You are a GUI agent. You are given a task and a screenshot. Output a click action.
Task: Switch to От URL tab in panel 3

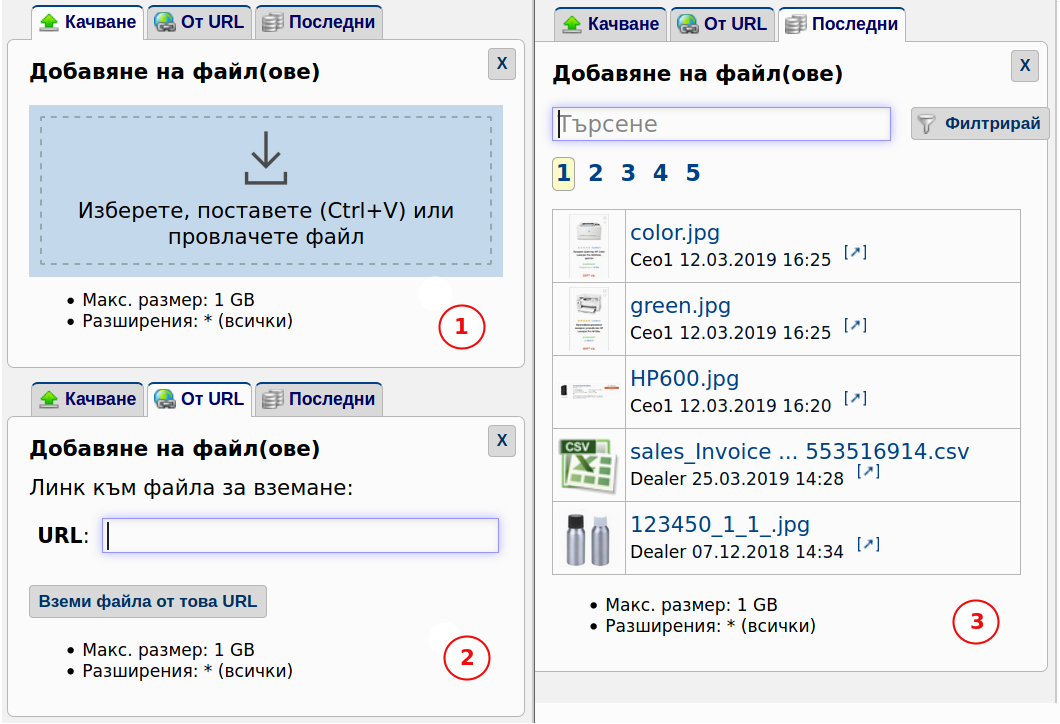pos(723,24)
